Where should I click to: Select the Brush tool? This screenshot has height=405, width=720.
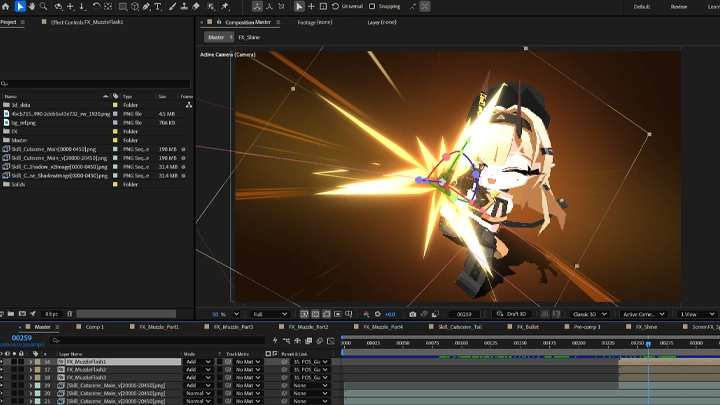click(x=172, y=6)
